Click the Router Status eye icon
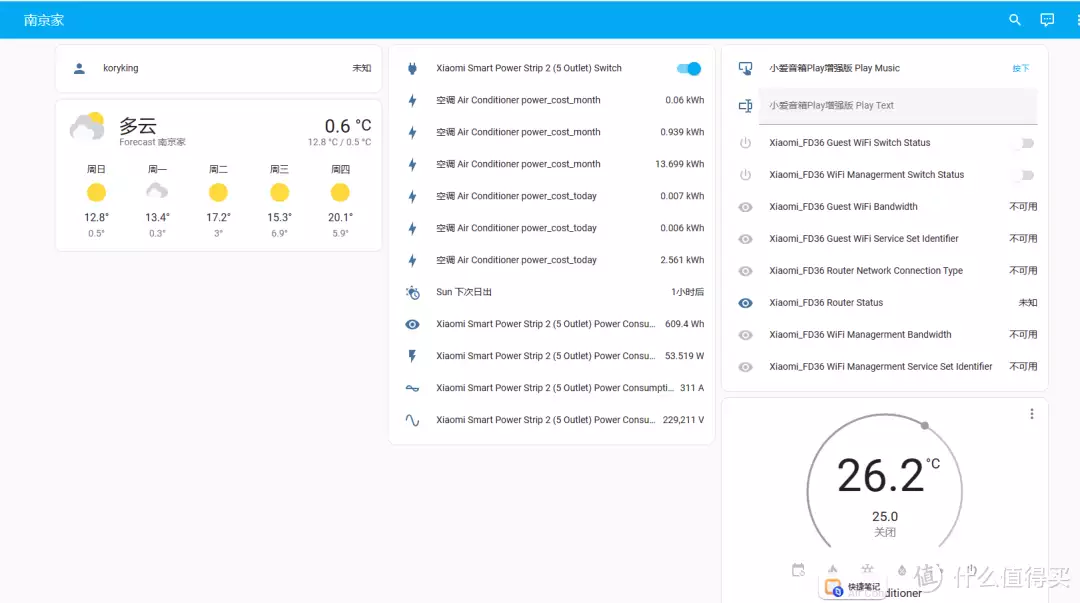The height and width of the screenshot is (603, 1080). tap(745, 303)
